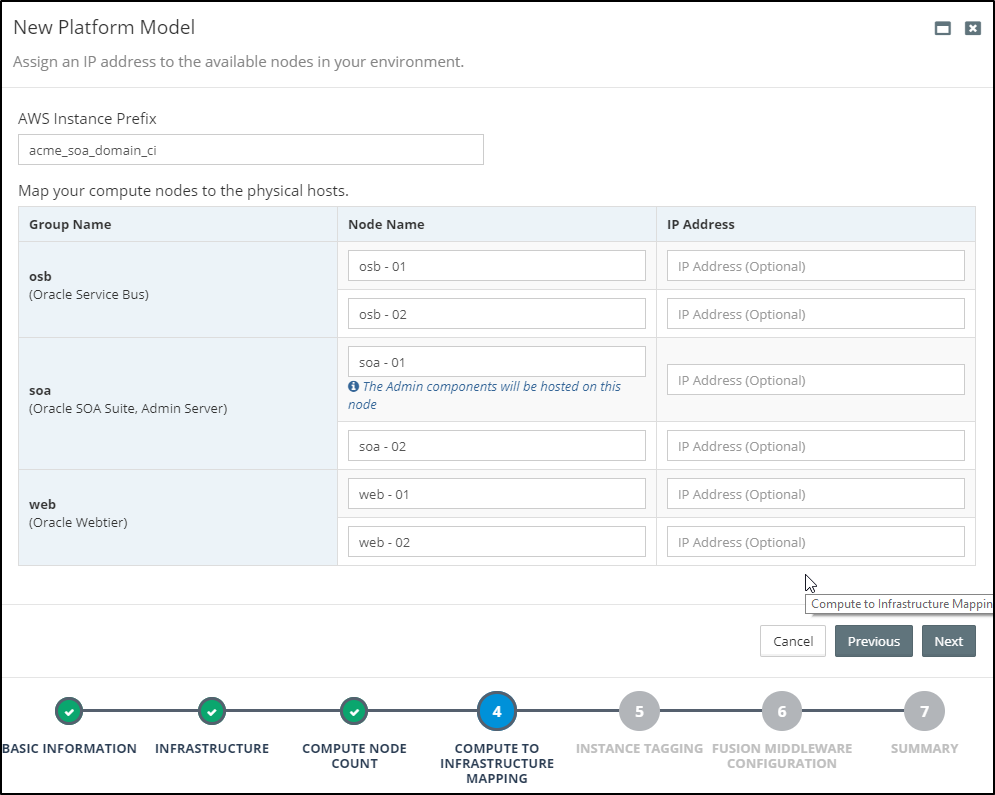Screen dimensions: 995x795
Task: Click the blue step 4 circle
Action: click(497, 711)
